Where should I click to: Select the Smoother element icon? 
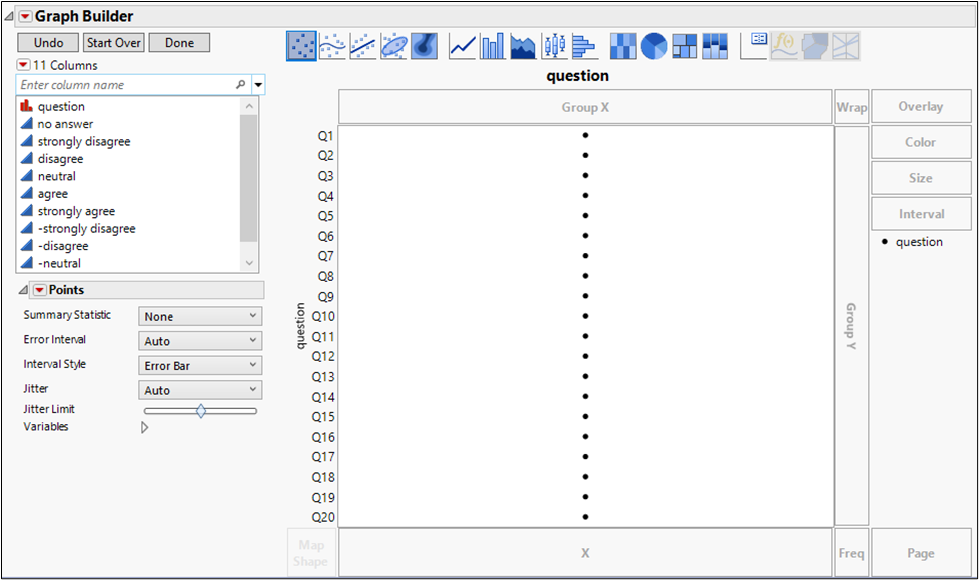coord(332,46)
